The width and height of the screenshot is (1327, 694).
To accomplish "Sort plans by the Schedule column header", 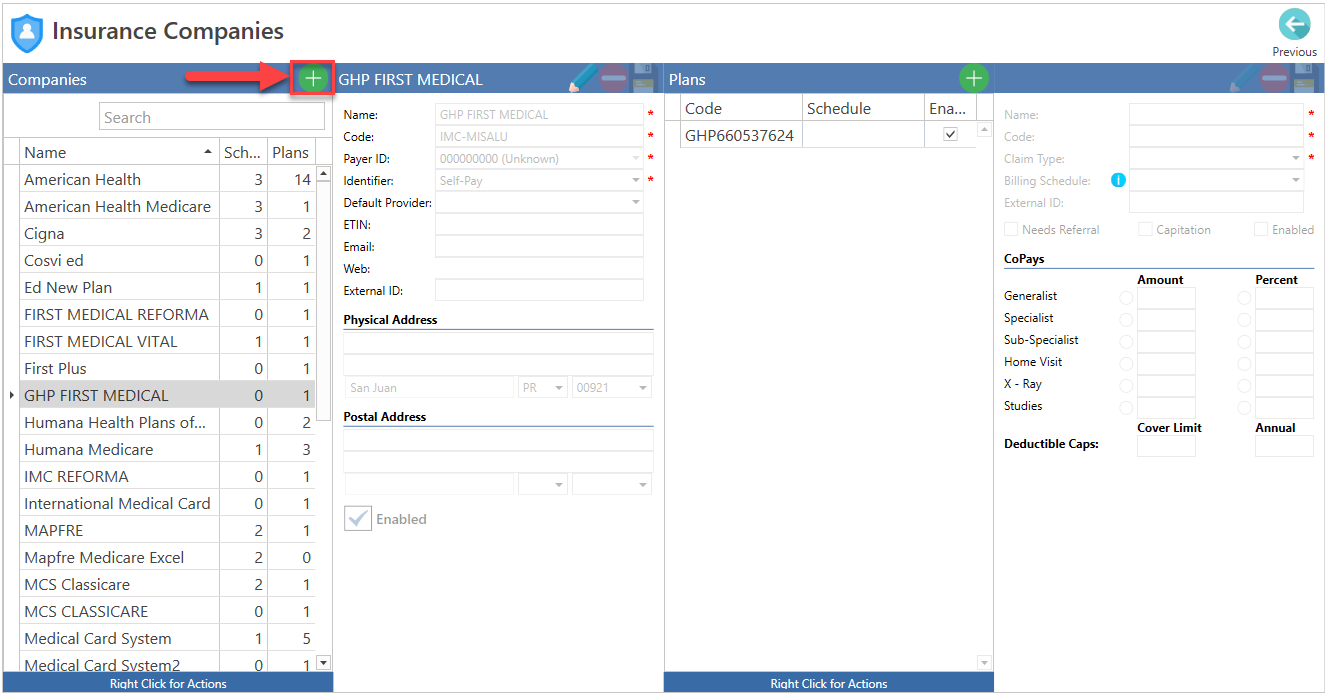I will (x=864, y=108).
